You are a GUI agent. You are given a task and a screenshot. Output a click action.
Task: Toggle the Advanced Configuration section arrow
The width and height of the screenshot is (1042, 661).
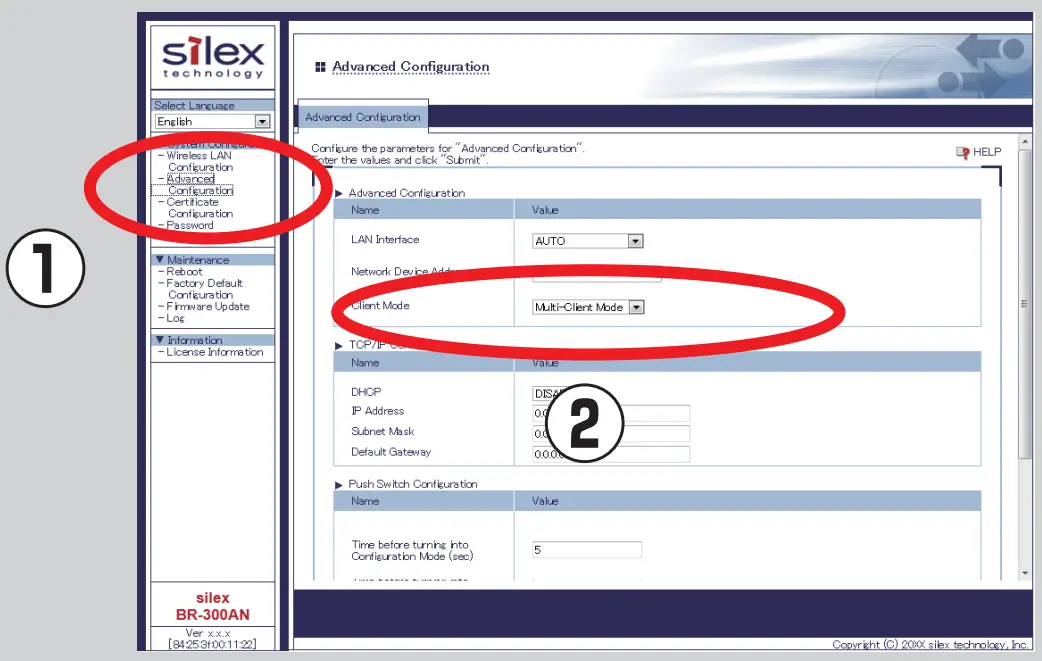339,193
